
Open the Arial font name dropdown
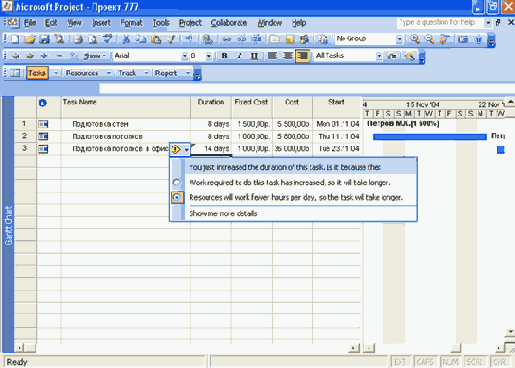pyautogui.click(x=184, y=56)
